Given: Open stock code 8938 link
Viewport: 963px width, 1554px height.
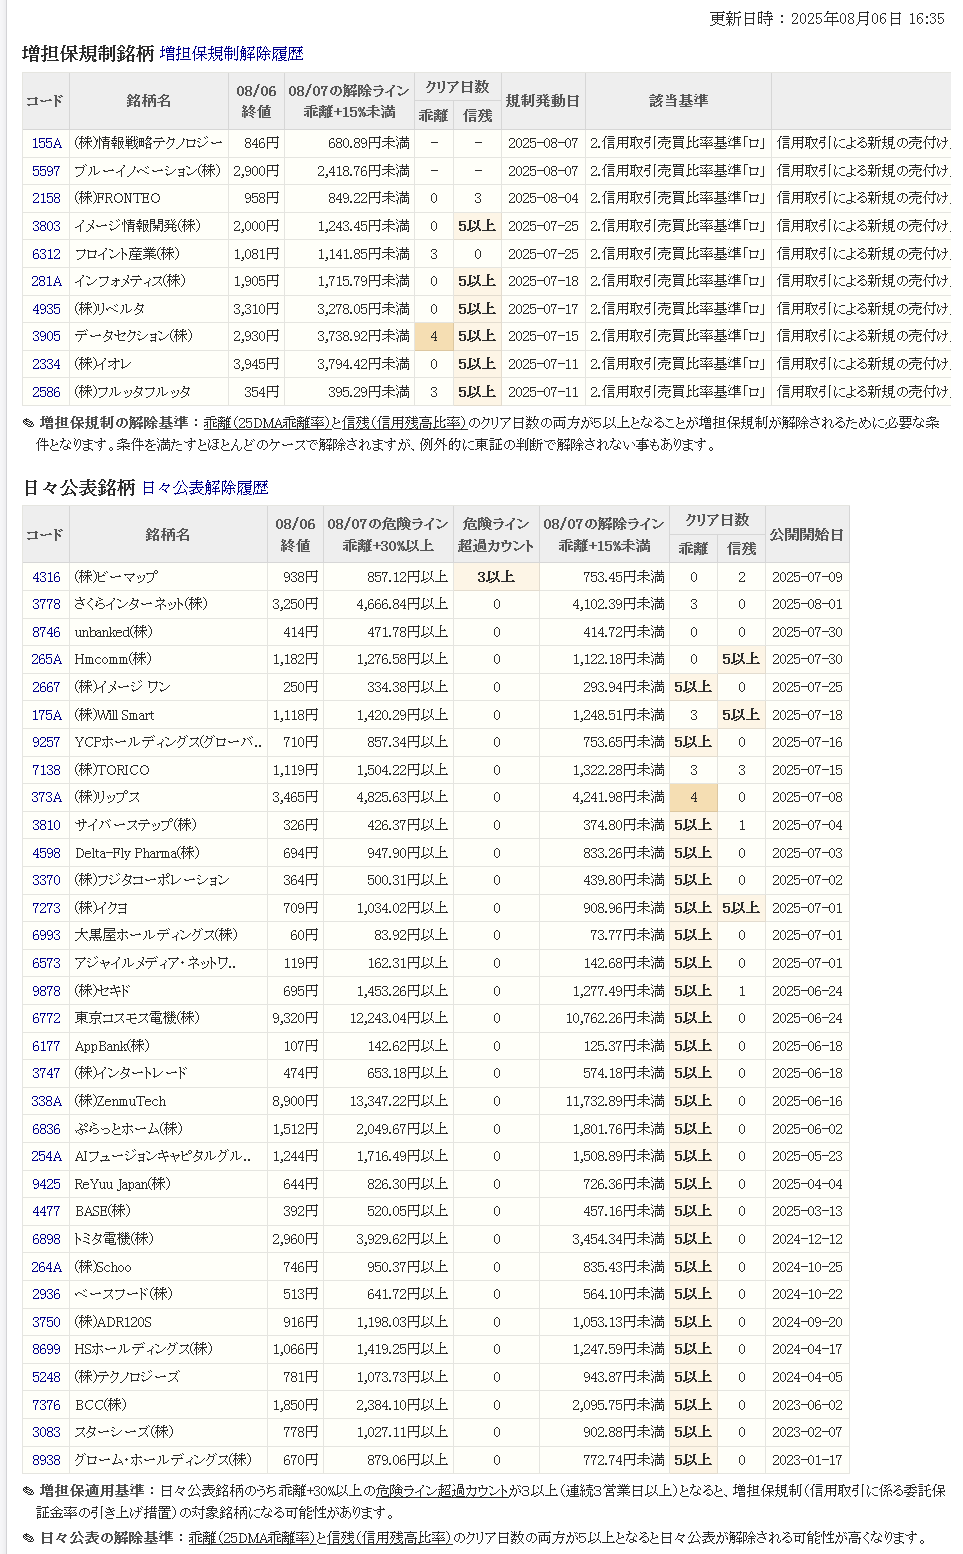Looking at the screenshot, I should (46, 1460).
